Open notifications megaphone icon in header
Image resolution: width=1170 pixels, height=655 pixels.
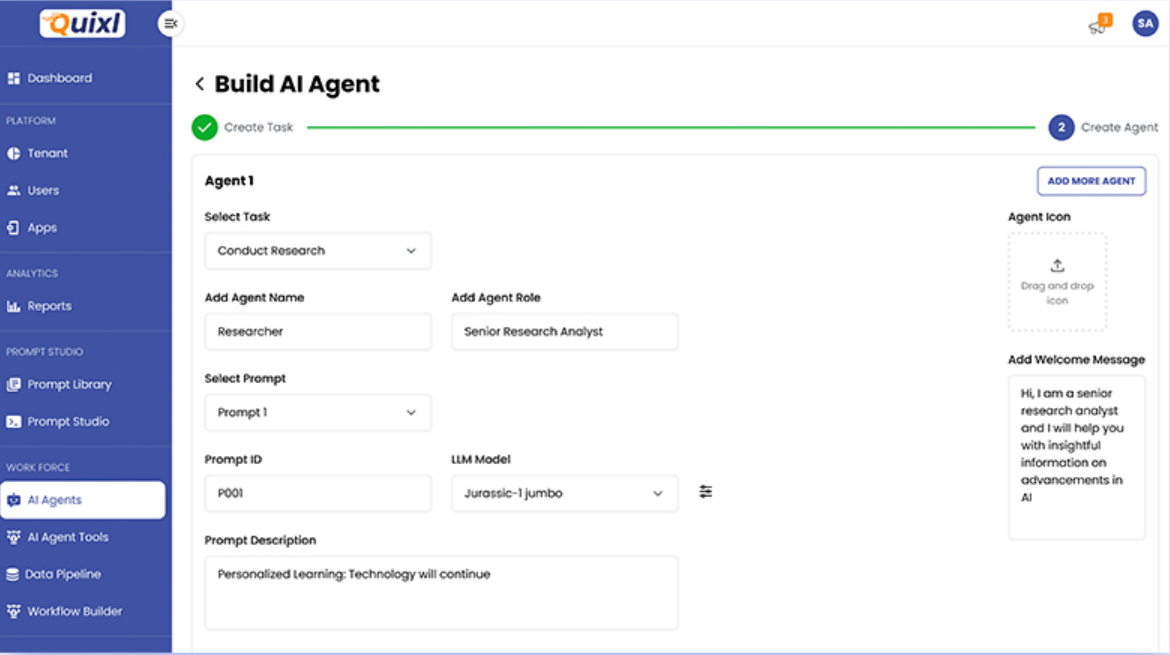(1098, 25)
